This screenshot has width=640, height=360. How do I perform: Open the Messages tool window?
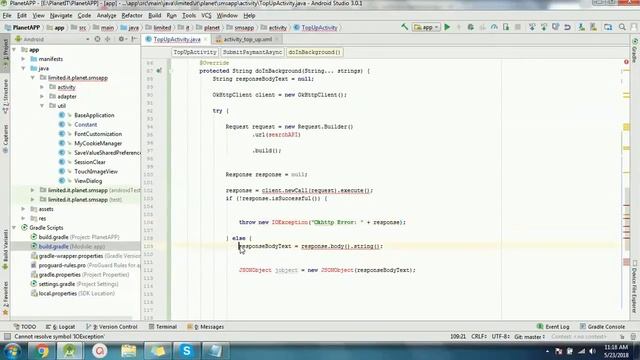click(206, 327)
